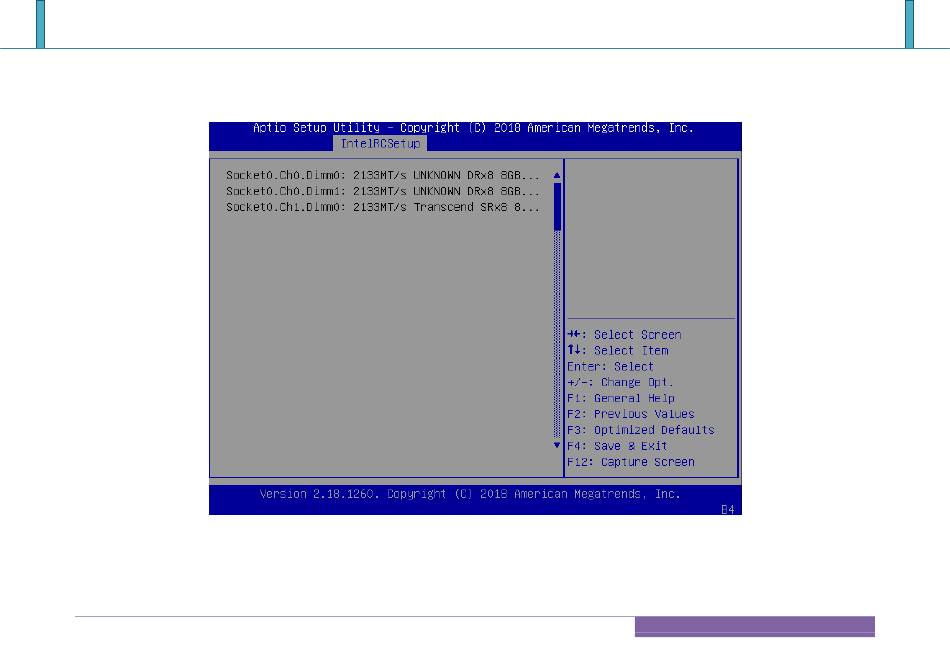Click the "F3: Optimized Defaults" line
950x672 pixels.
point(641,430)
